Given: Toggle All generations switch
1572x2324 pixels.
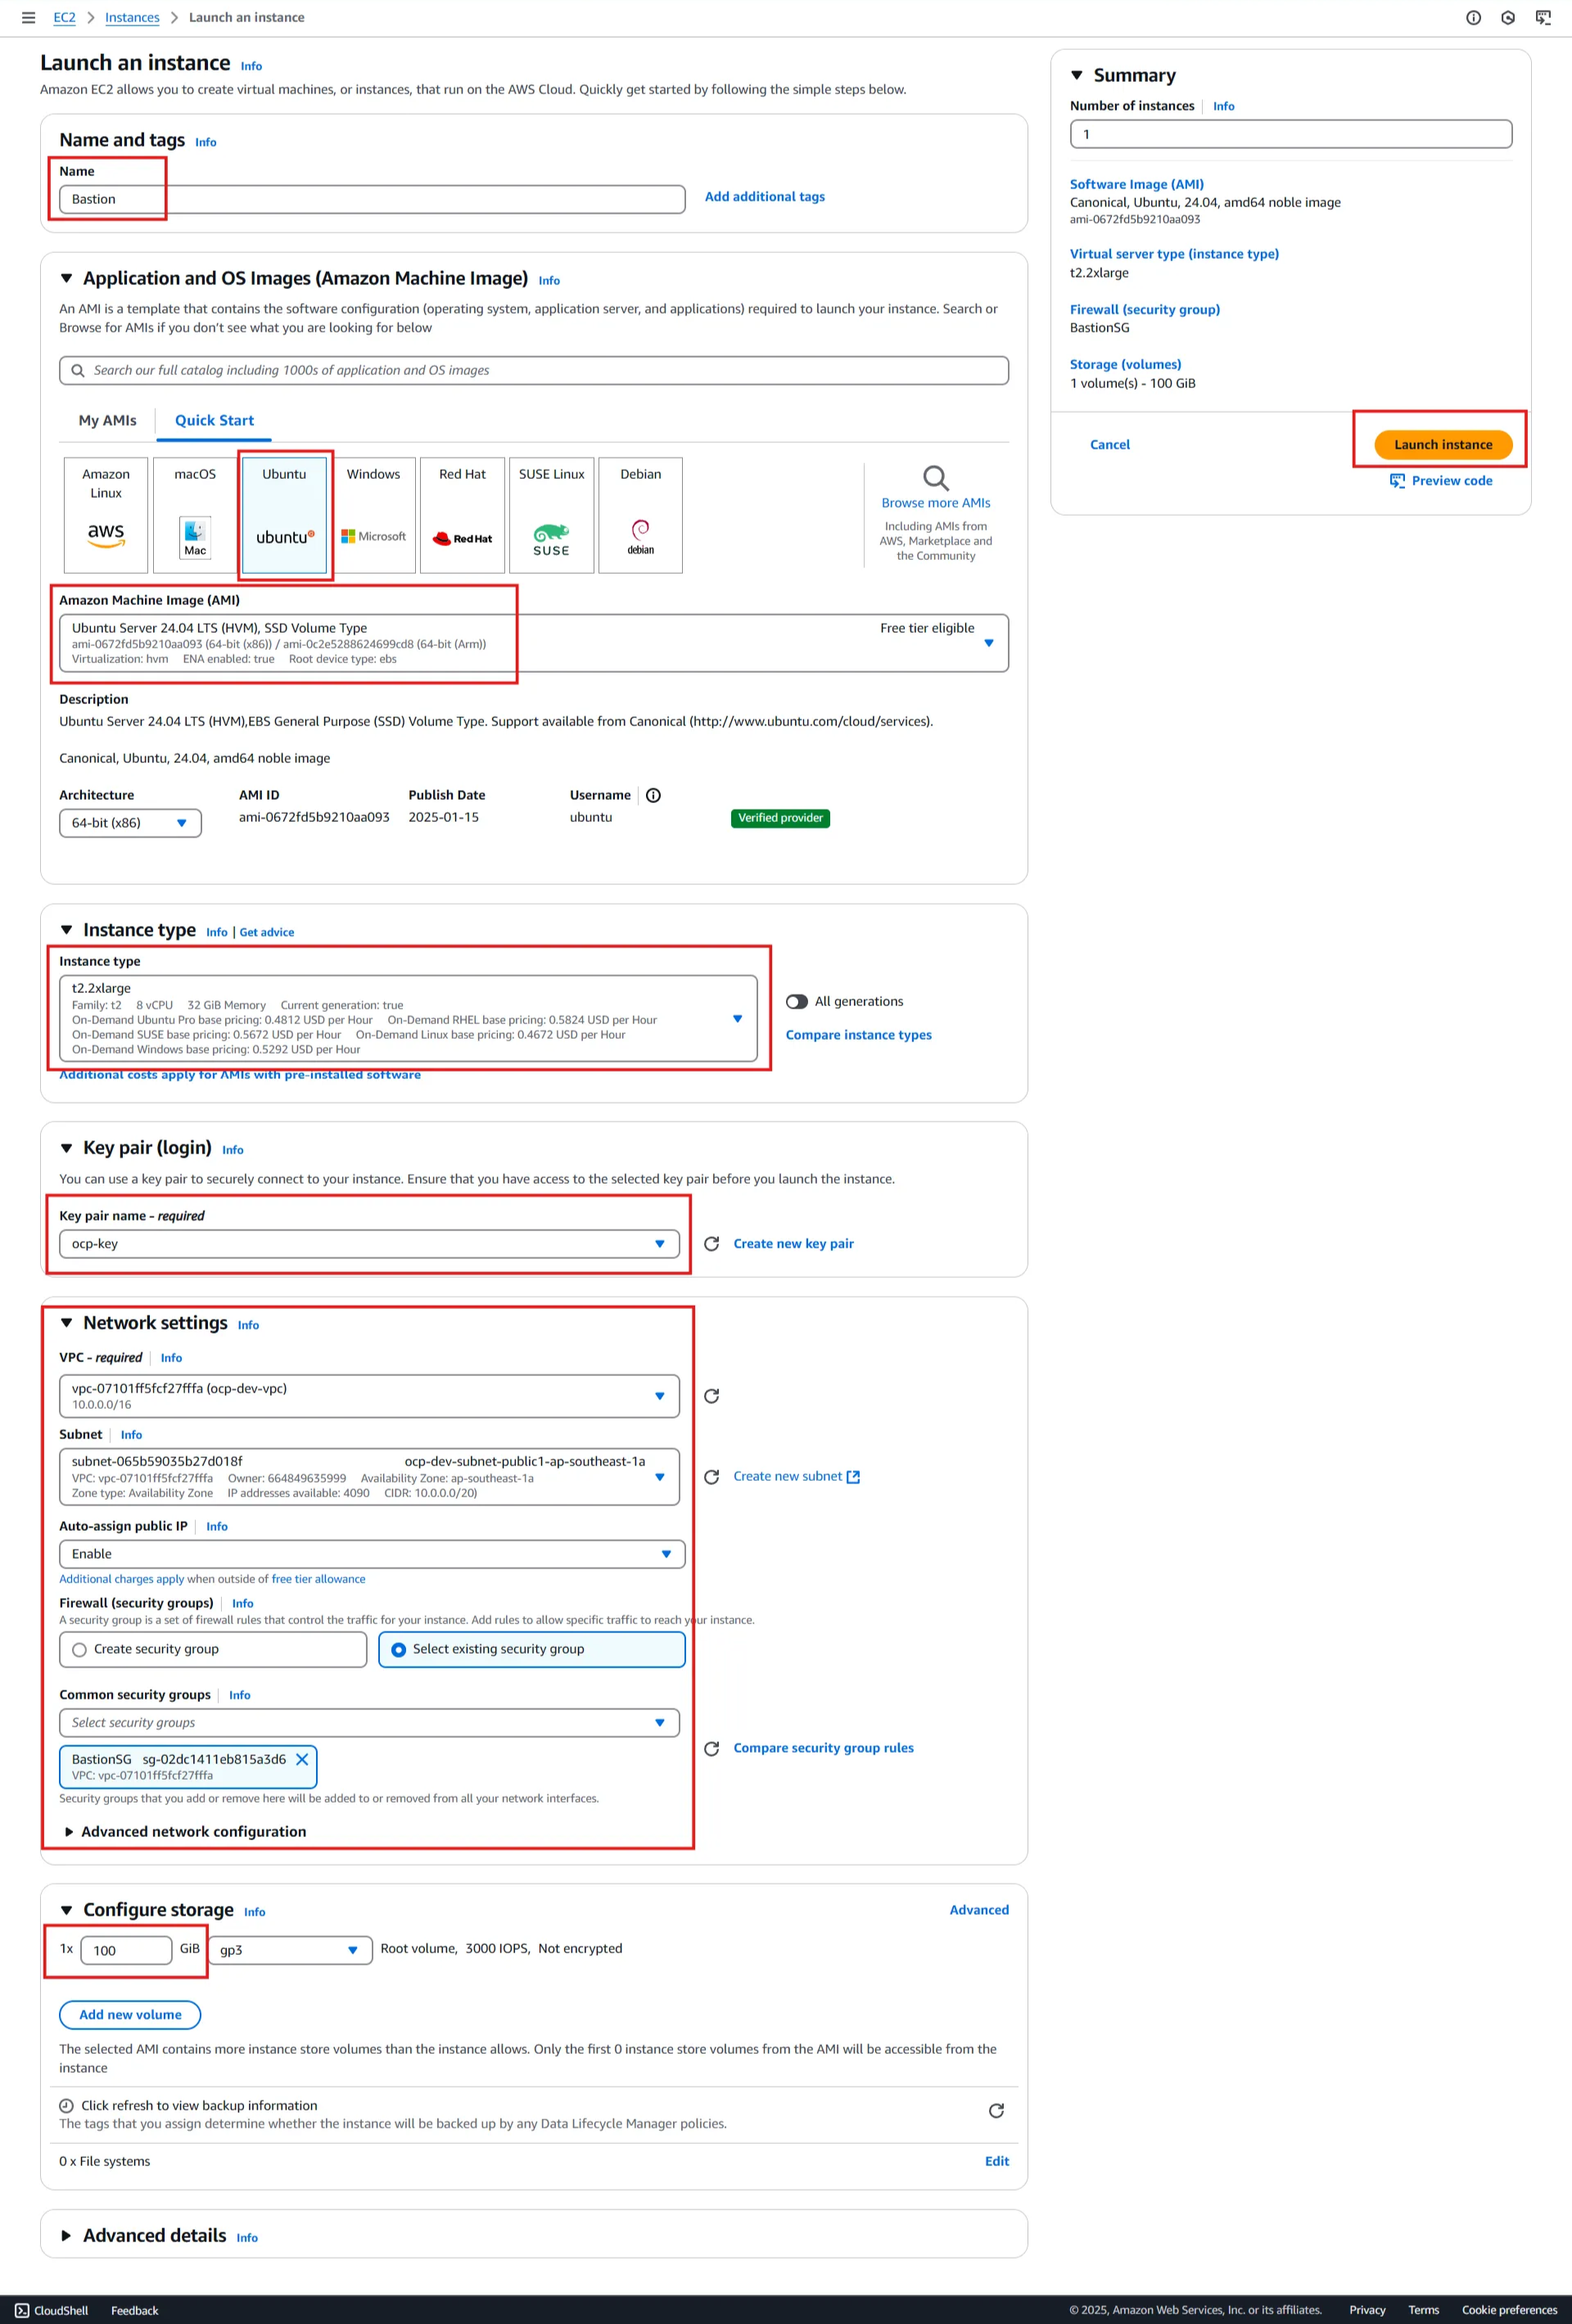Looking at the screenshot, I should (x=797, y=1001).
